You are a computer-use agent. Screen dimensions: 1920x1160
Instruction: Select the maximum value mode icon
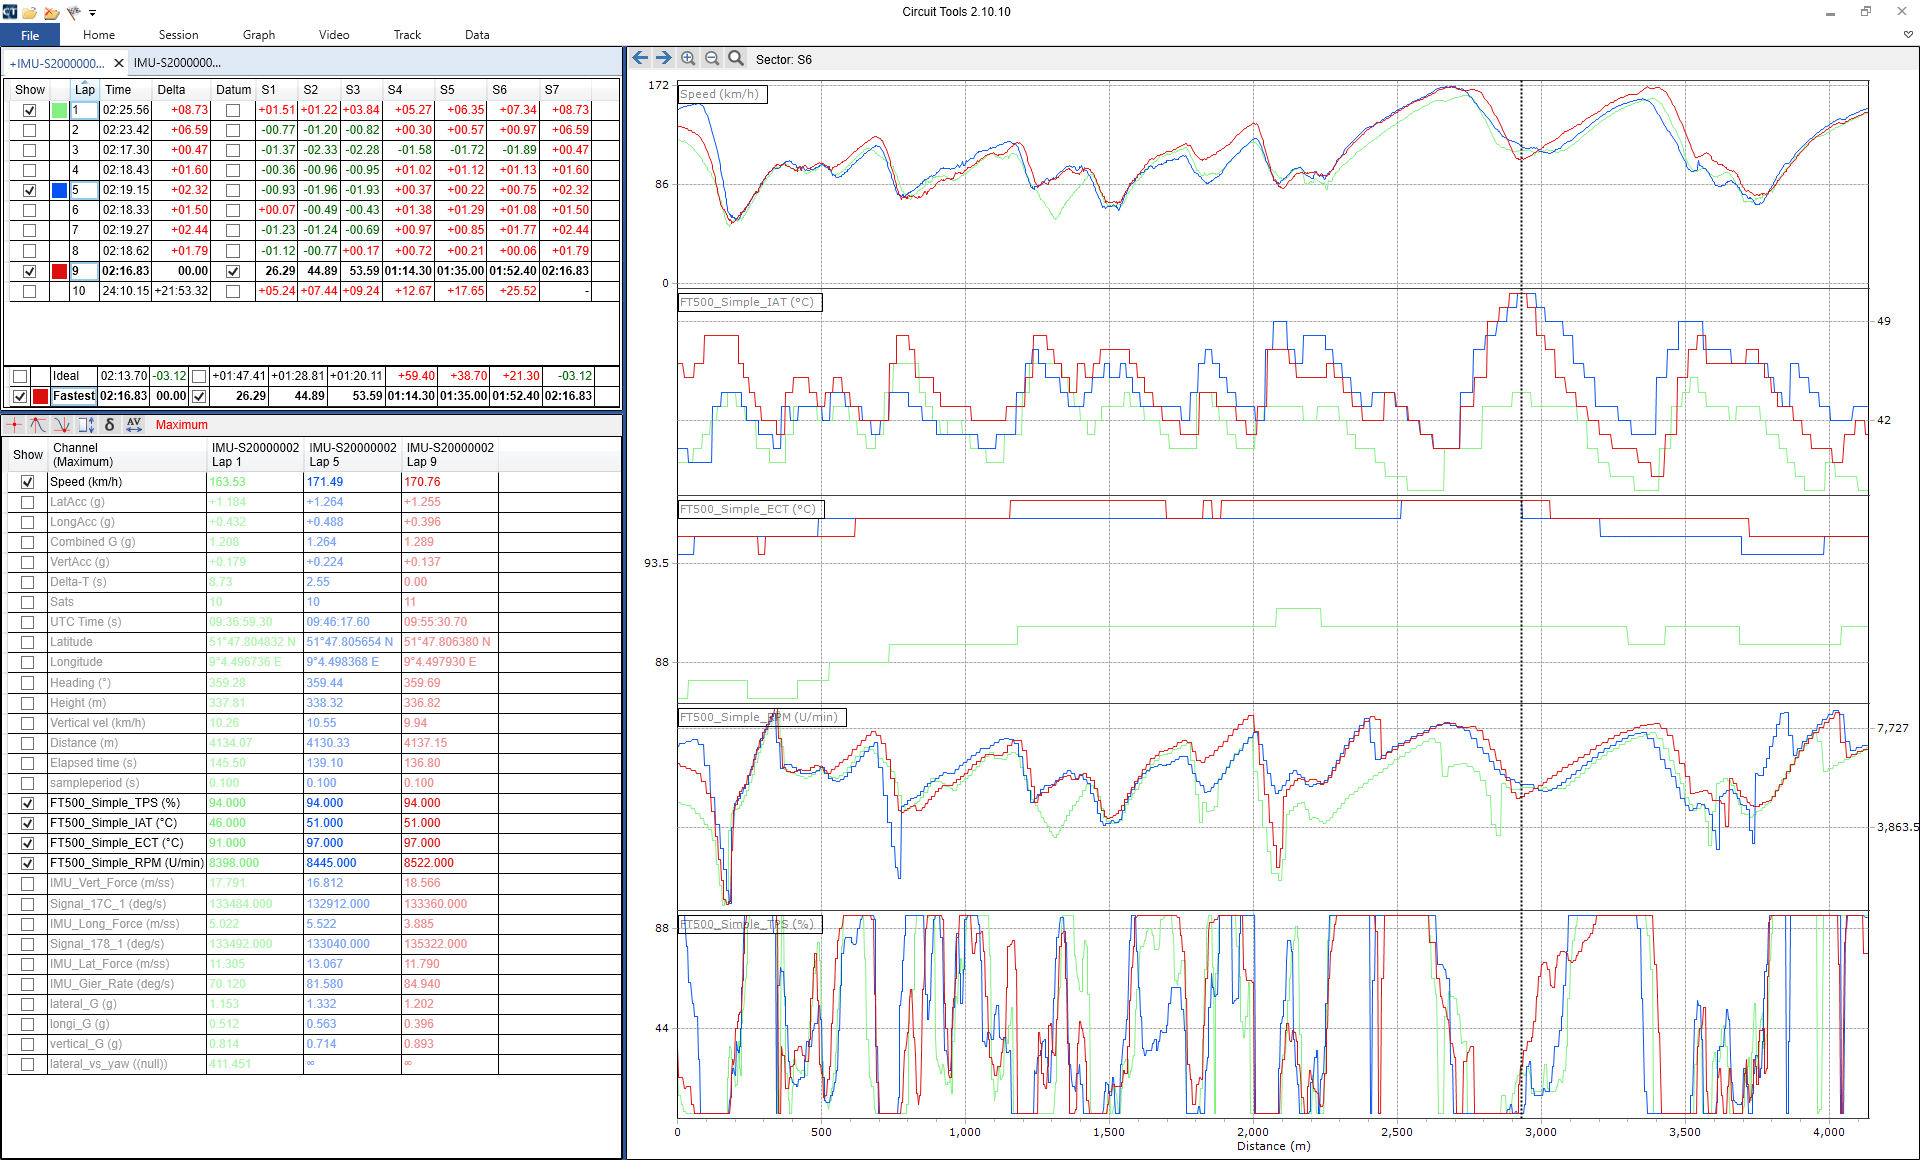point(38,425)
